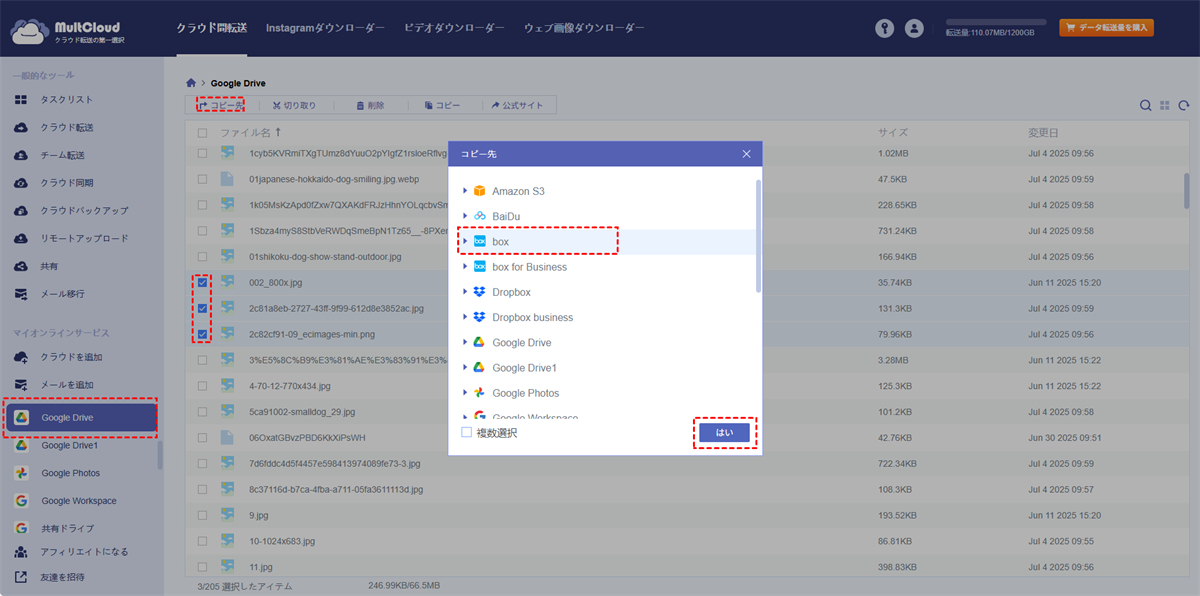This screenshot has width=1200, height=596.
Task: Switch to ビデオダウンローダー tab
Action: click(454, 29)
